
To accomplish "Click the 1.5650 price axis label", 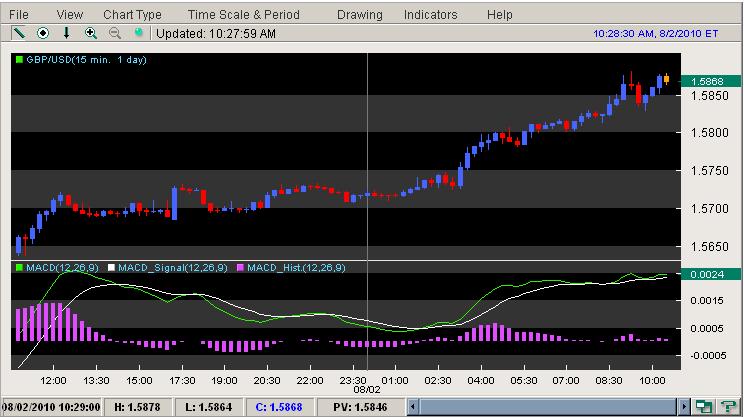I will 709,247.
